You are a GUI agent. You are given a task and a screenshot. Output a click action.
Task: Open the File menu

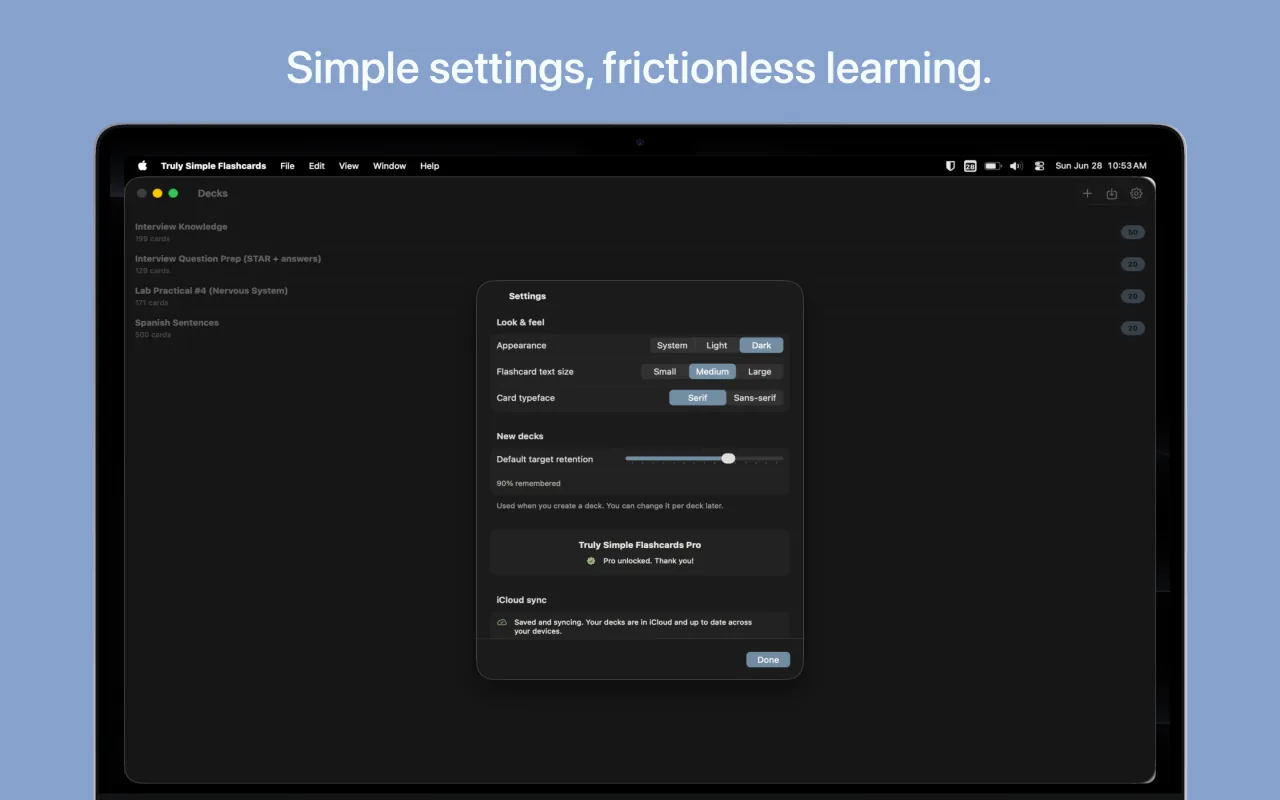click(x=287, y=166)
